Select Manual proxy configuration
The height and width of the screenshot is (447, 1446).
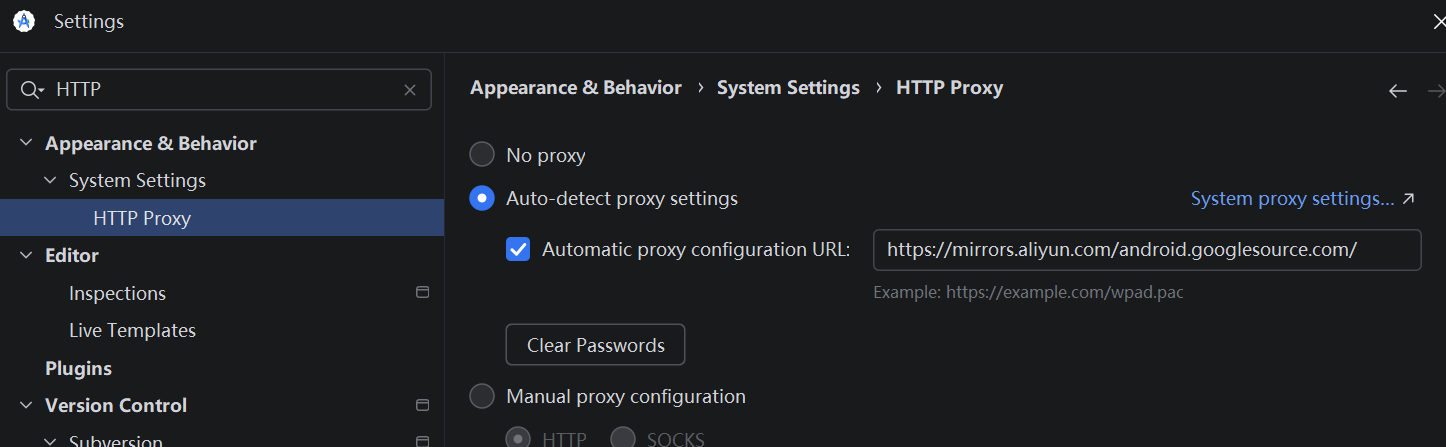(x=482, y=396)
